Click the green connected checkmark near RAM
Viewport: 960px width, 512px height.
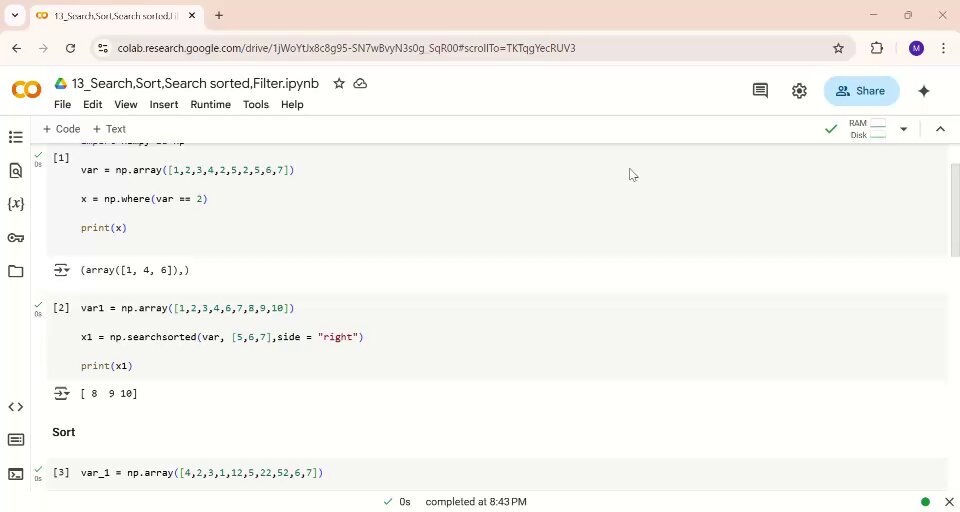click(x=831, y=129)
